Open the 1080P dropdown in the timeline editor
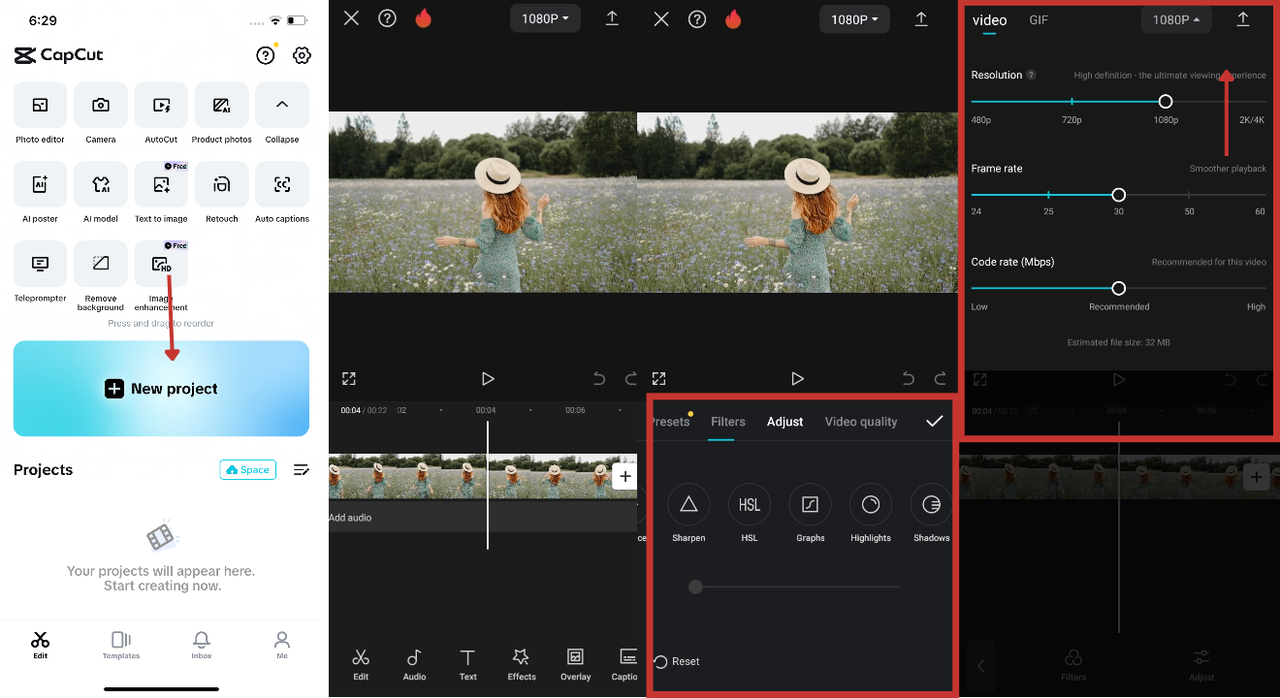Image resolution: width=1280 pixels, height=698 pixels. tap(545, 19)
